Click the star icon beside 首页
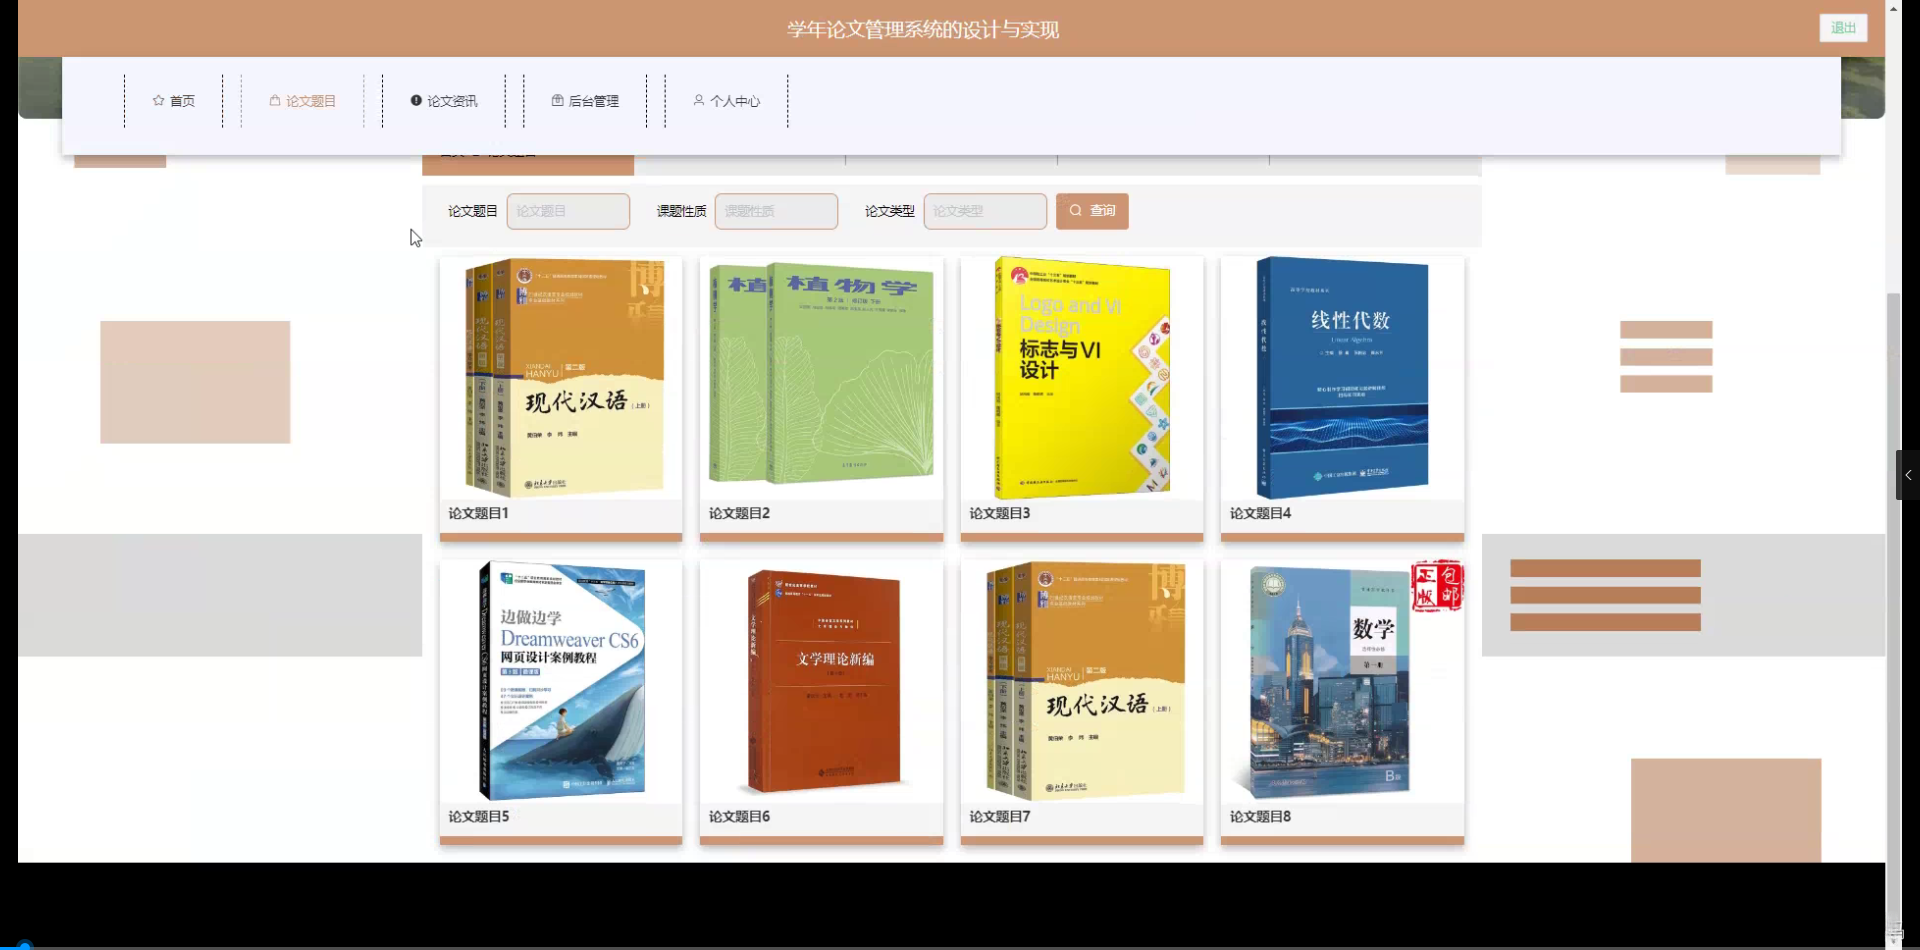This screenshot has width=1920, height=950. [158, 101]
